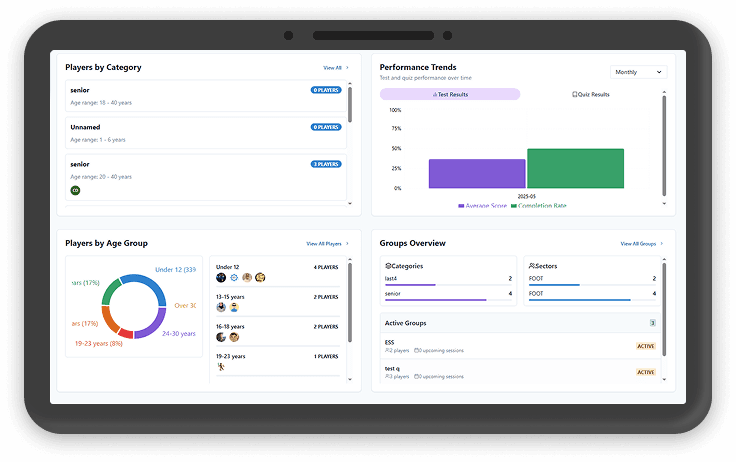This screenshot has height=462, width=736.
Task: Click second avatar in 16-18 years row
Action: tap(234, 337)
